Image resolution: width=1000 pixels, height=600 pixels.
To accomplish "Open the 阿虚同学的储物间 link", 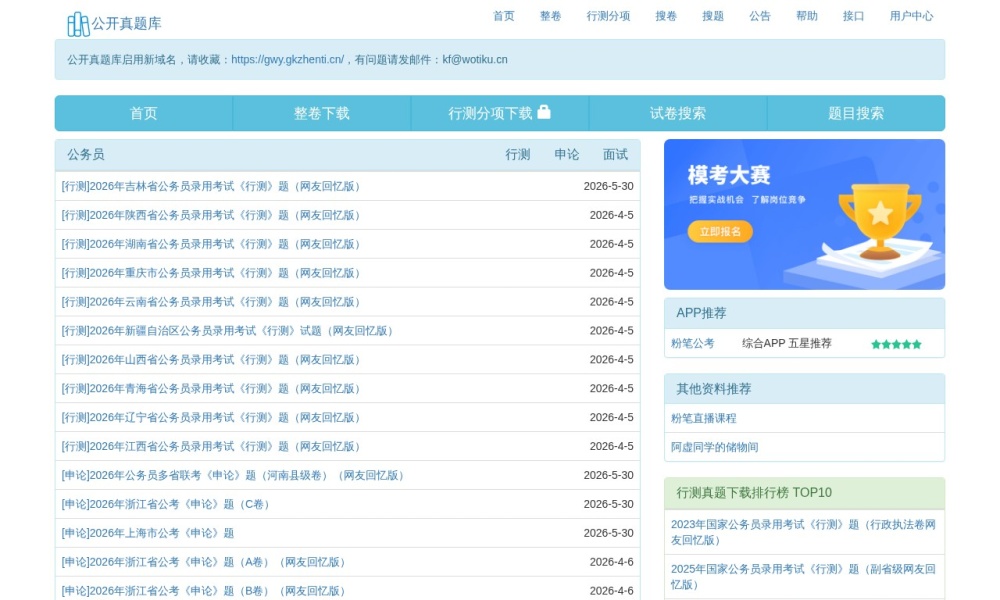I will pyautogui.click(x=714, y=447).
